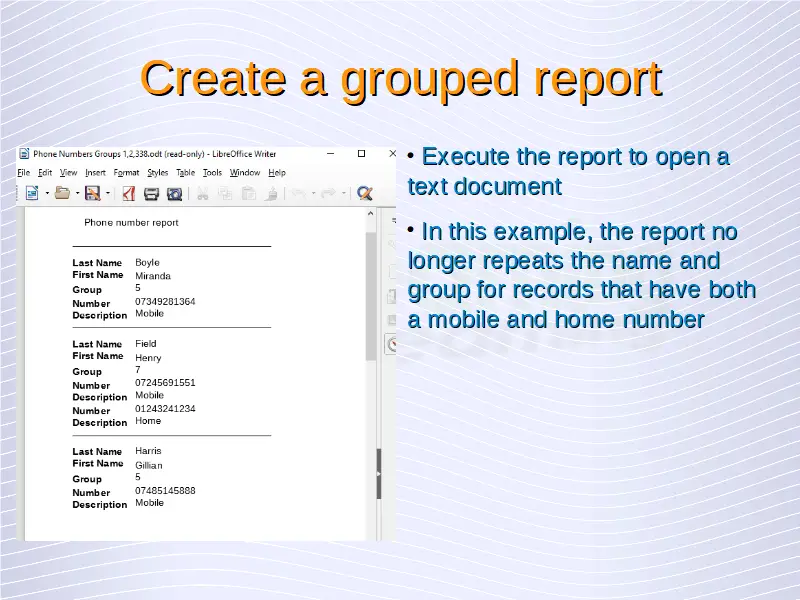
Task: Click the bullet starting 'In this example'
Action: [582, 276]
